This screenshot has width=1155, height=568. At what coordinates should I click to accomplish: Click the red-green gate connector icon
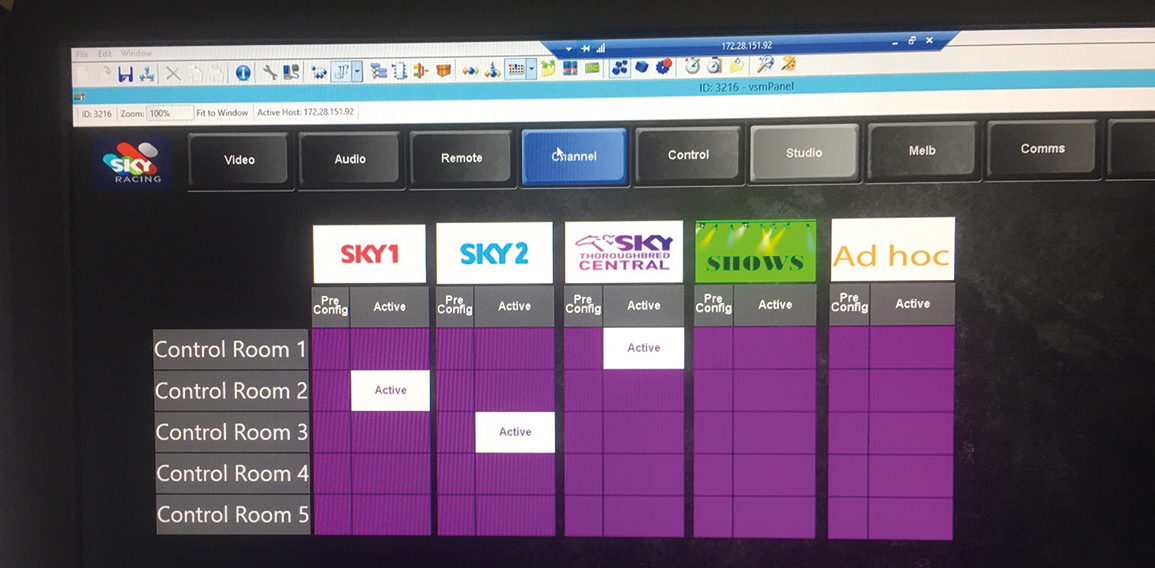[421, 71]
